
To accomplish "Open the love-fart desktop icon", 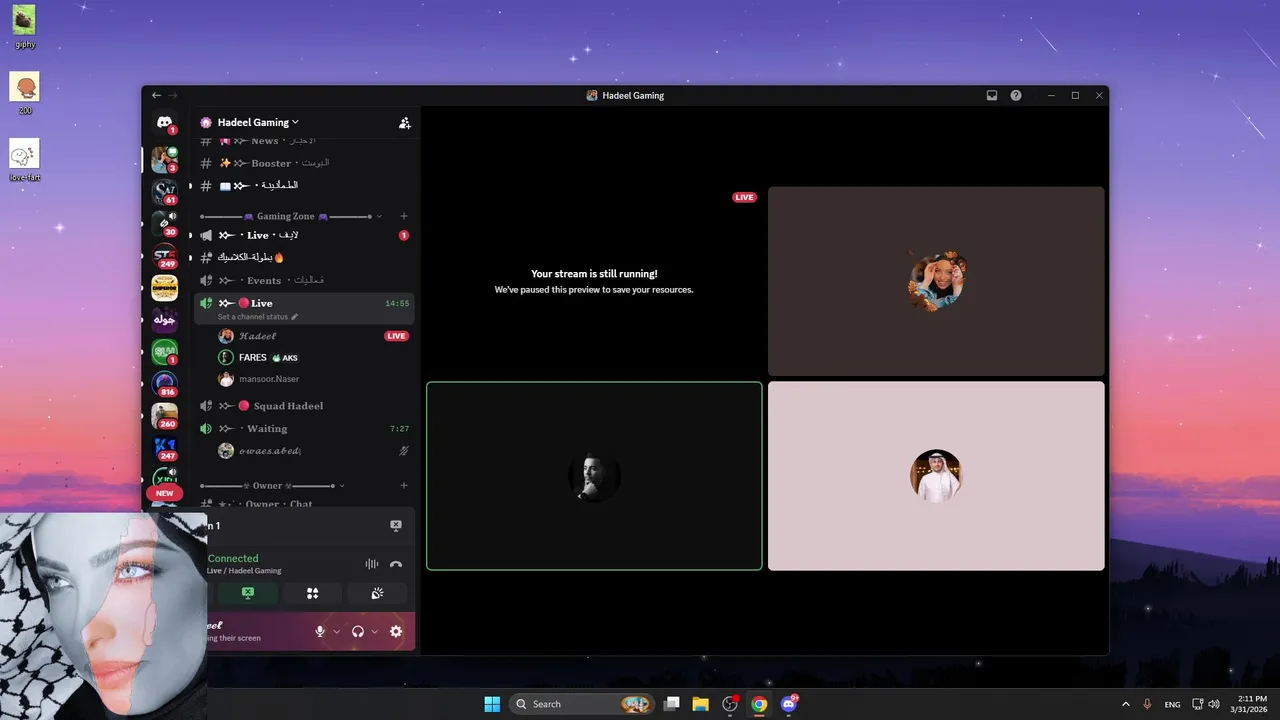I will (x=24, y=160).
